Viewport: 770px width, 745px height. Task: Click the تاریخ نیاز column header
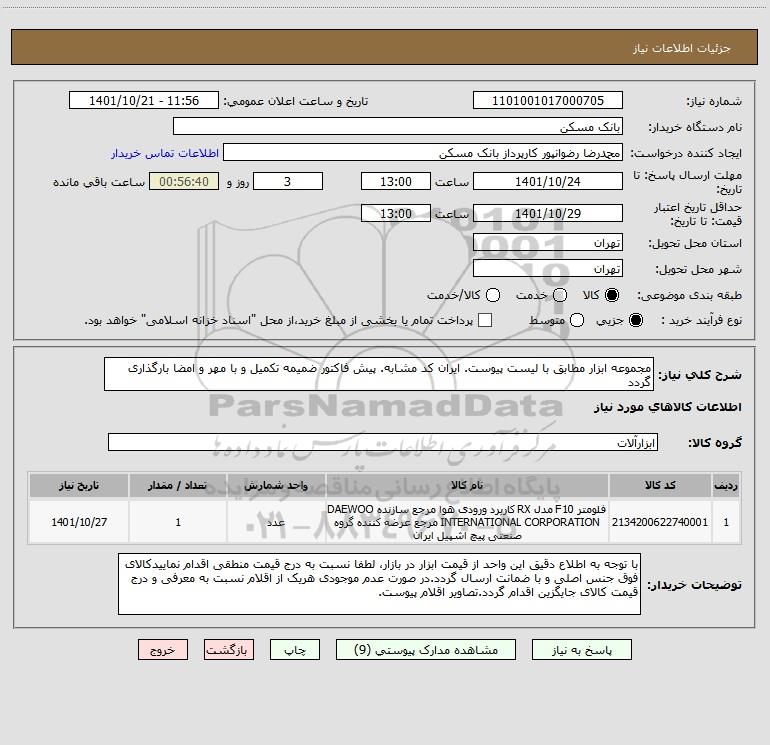79,485
